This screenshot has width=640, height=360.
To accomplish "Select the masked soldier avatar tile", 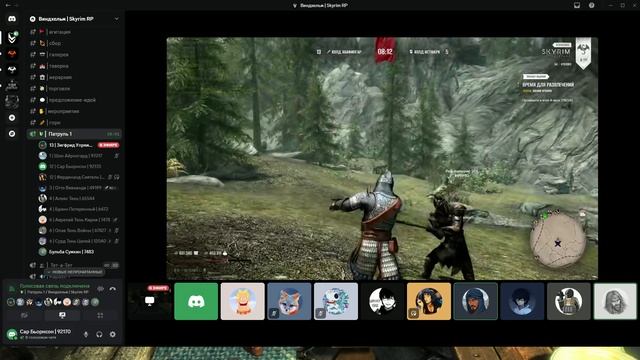I will tap(569, 301).
